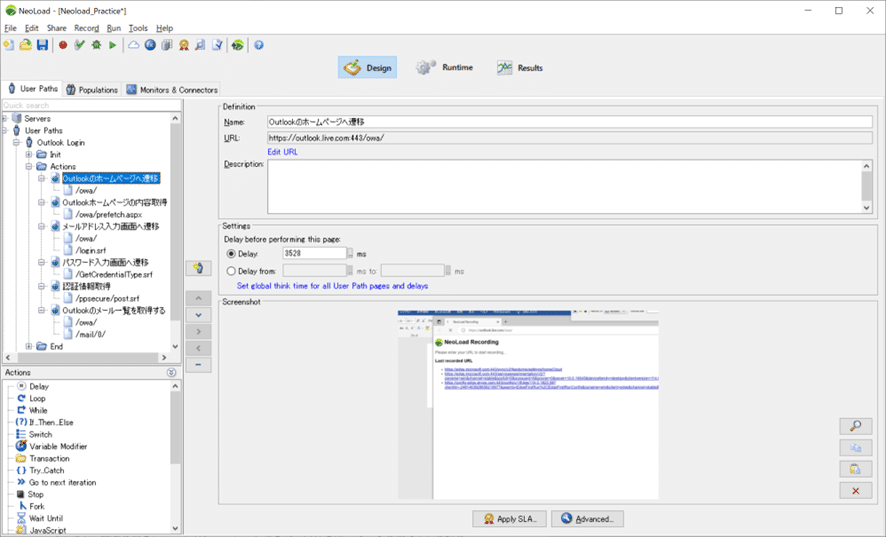The height and width of the screenshot is (537, 886).
Task: Open the Runtime section
Action: (x=445, y=67)
